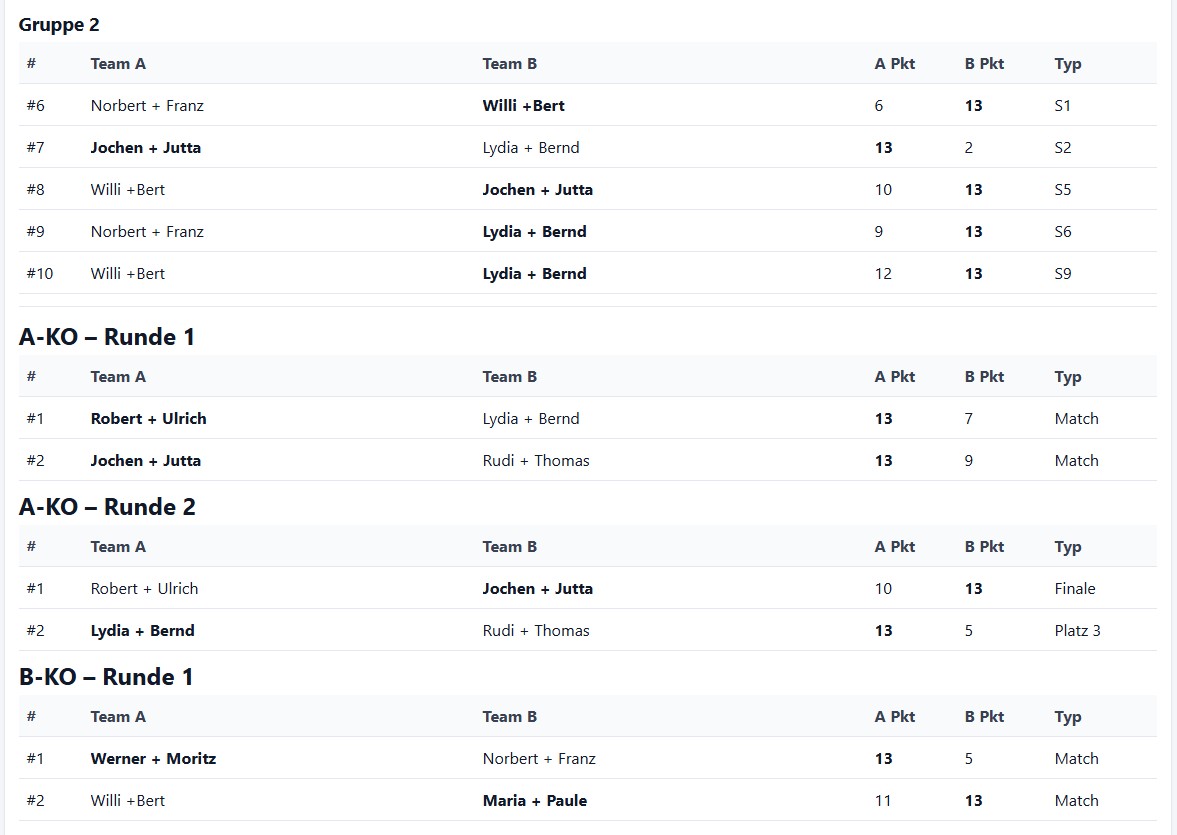
Task: Select the Finale type cell
Action: point(1074,589)
